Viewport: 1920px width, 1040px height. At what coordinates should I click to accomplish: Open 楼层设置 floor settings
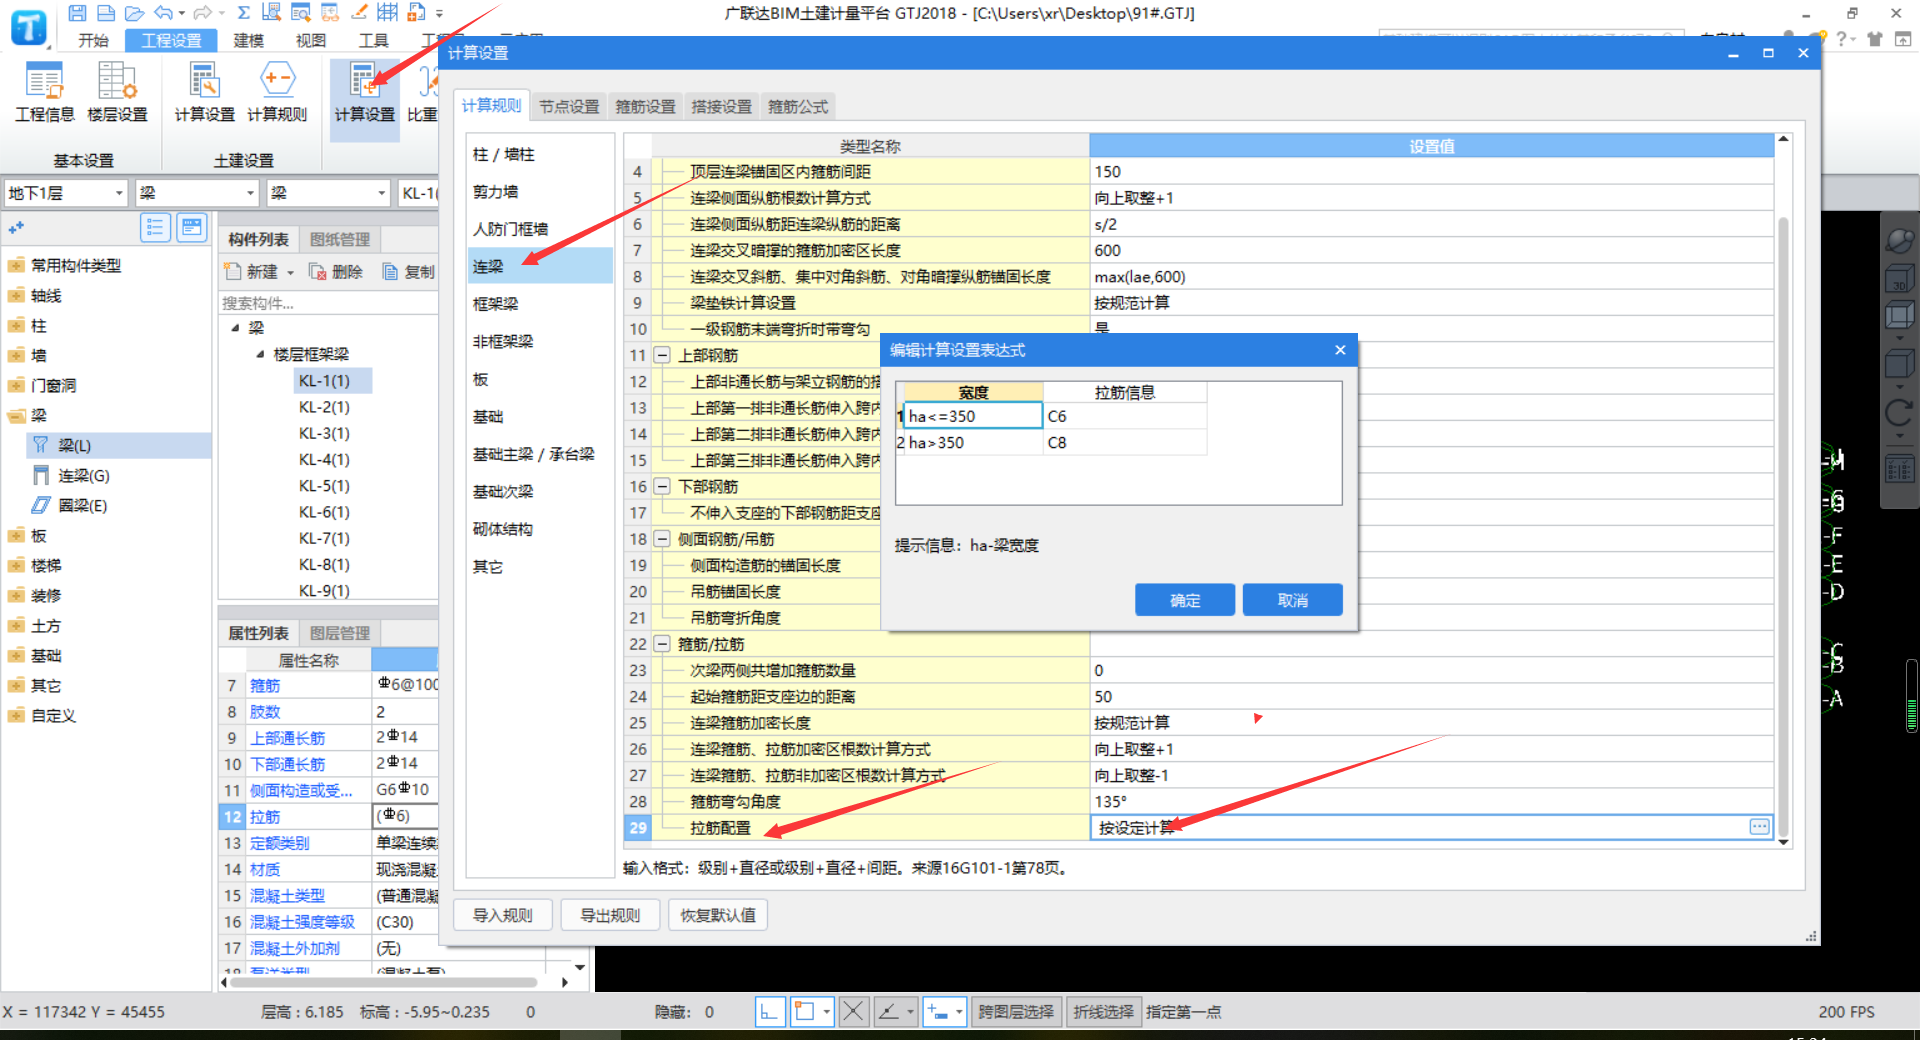(x=117, y=92)
